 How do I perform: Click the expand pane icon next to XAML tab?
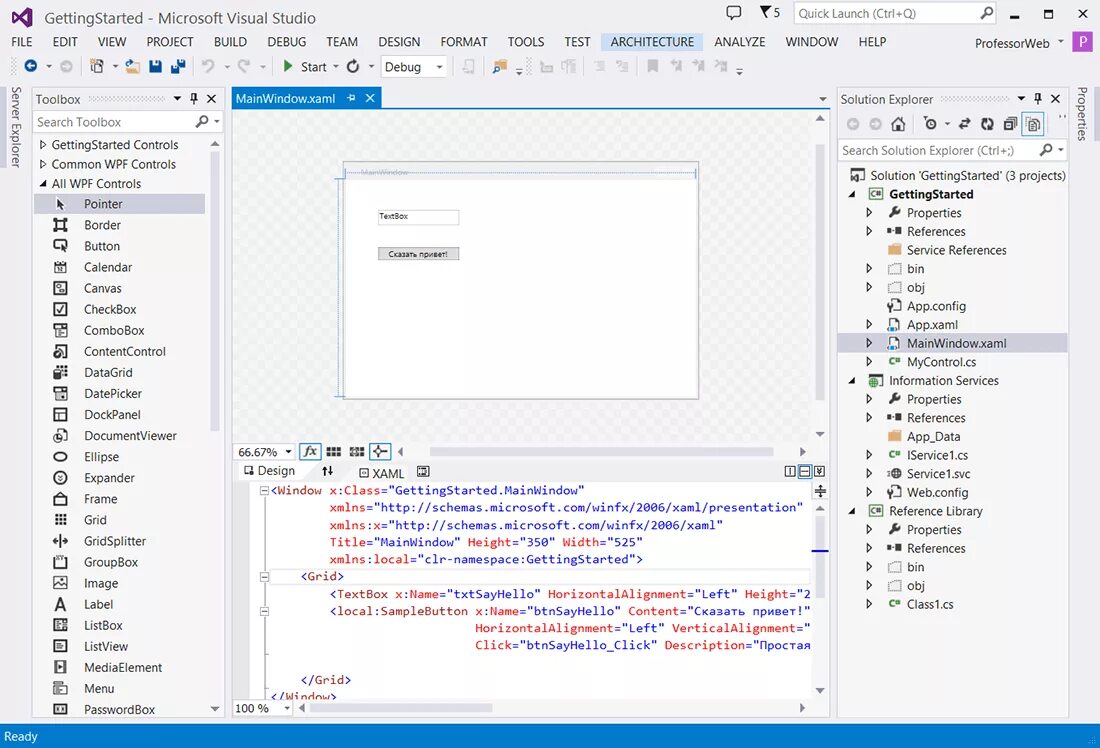click(x=423, y=472)
